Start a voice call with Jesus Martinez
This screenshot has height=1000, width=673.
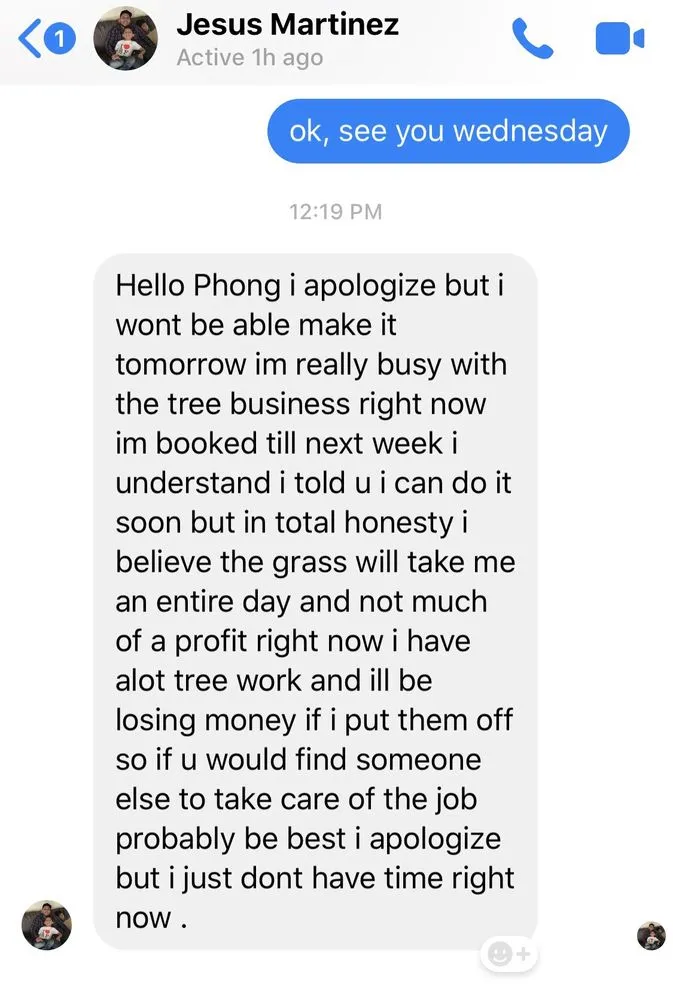[x=532, y=40]
